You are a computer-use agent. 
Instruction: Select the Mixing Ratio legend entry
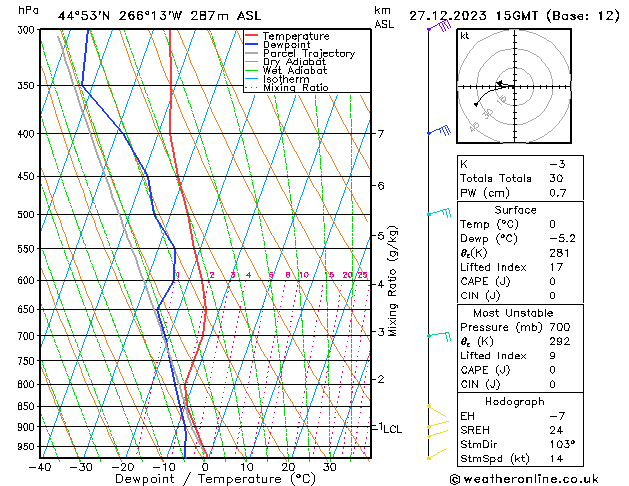pos(296,89)
